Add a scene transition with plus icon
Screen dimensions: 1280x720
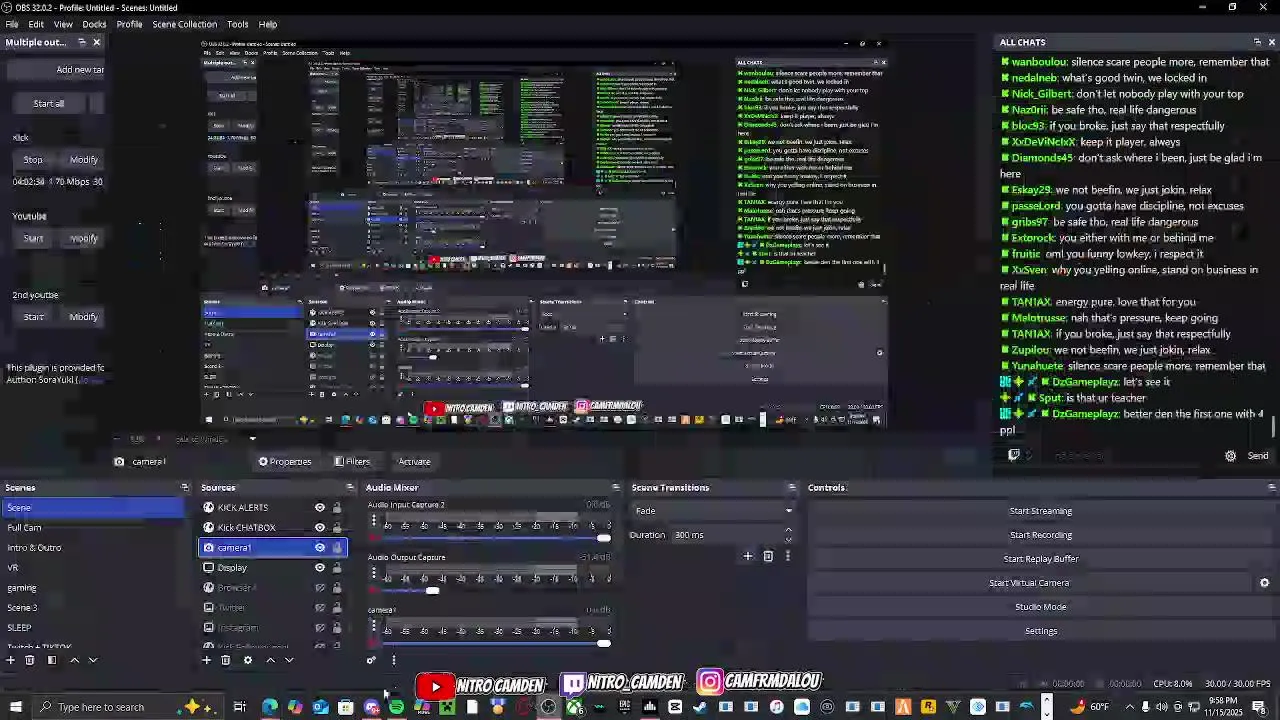[747, 556]
